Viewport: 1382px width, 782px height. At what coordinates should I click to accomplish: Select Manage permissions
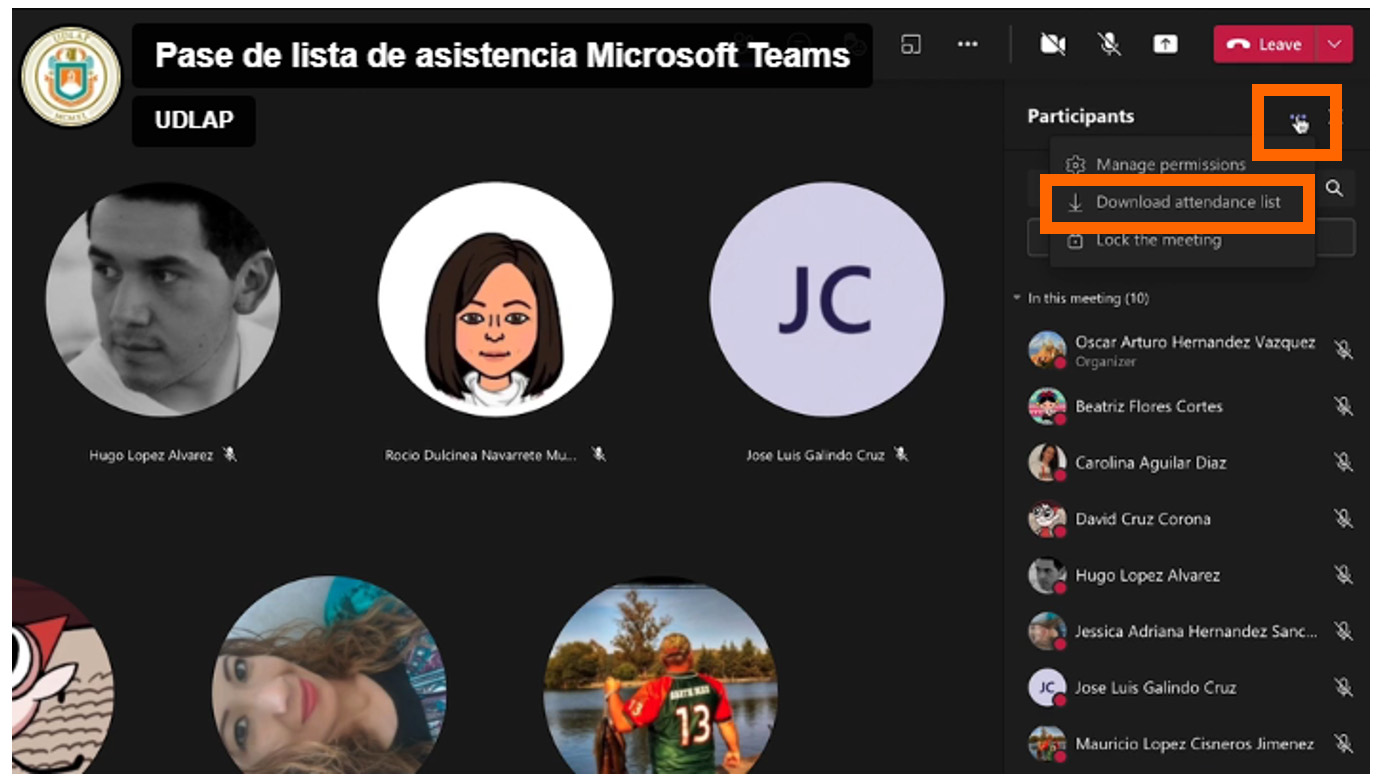1170,164
